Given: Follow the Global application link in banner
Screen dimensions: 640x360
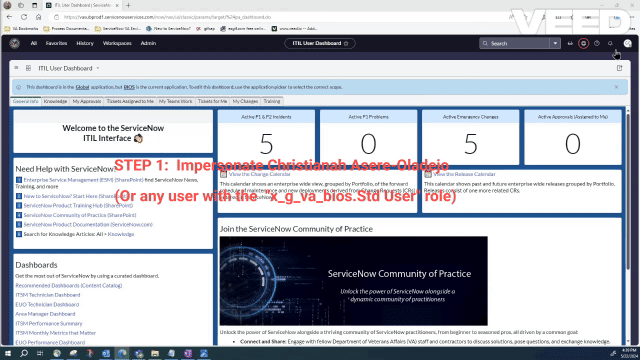Looking at the screenshot, I should pos(82,87).
